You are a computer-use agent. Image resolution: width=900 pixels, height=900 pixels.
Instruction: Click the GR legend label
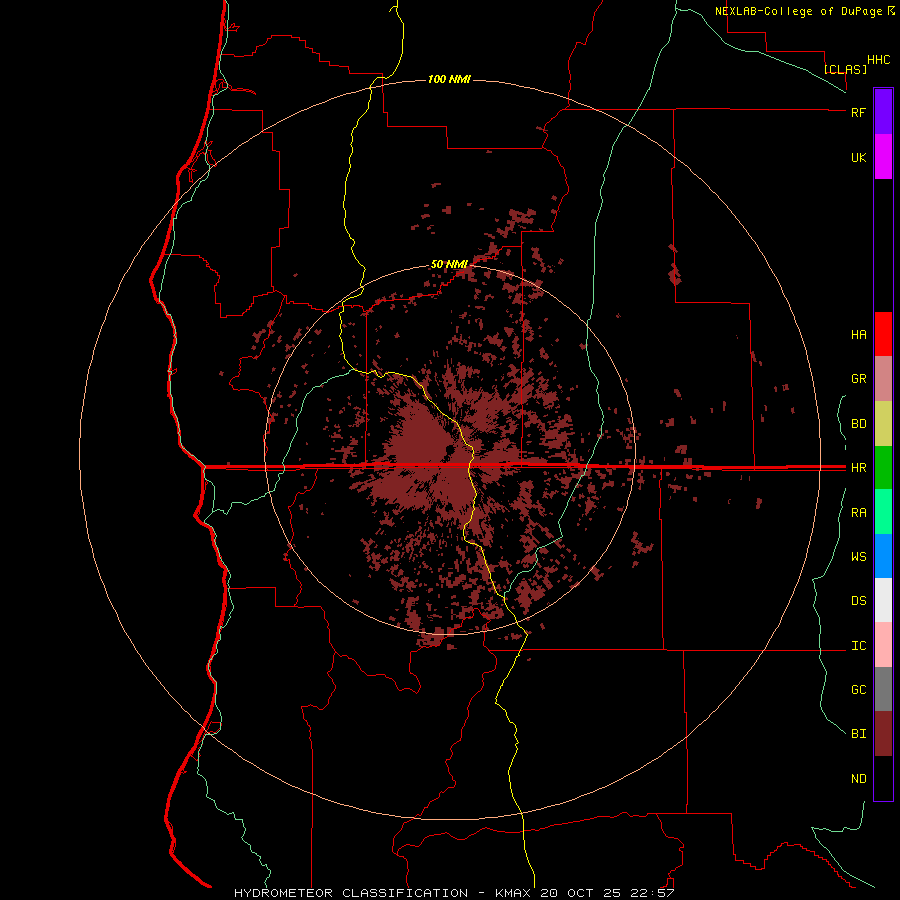point(858,379)
